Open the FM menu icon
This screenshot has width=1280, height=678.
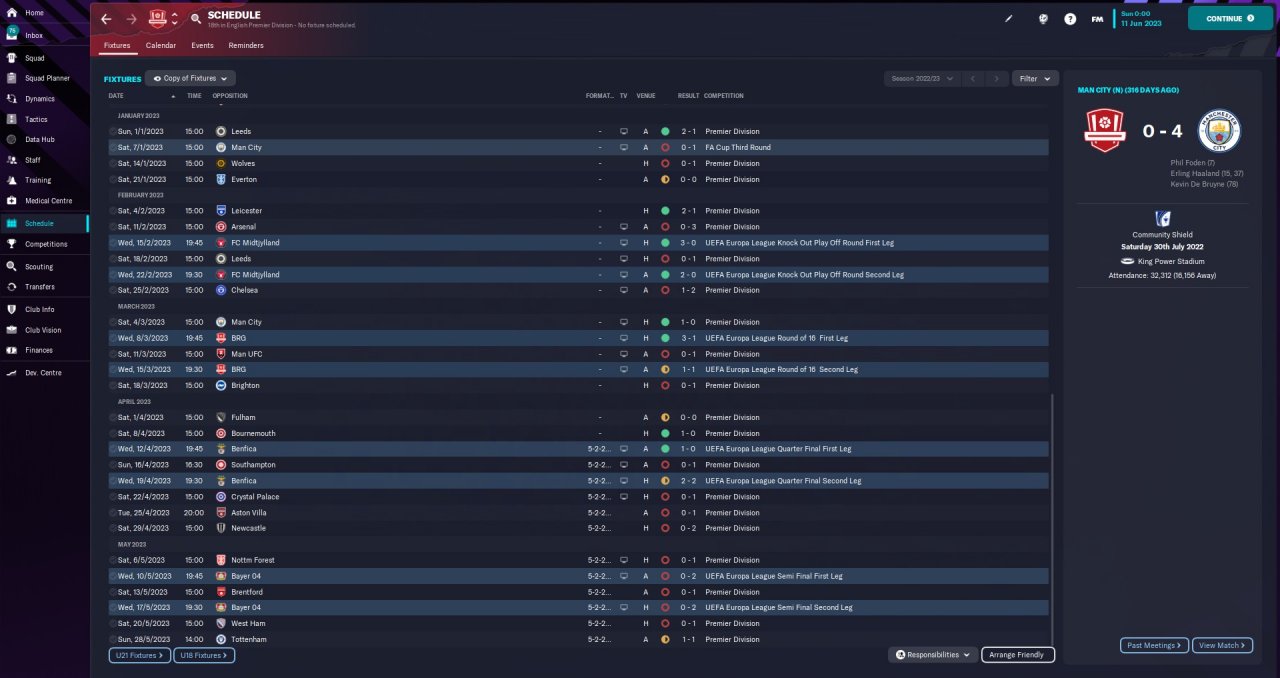[1097, 18]
